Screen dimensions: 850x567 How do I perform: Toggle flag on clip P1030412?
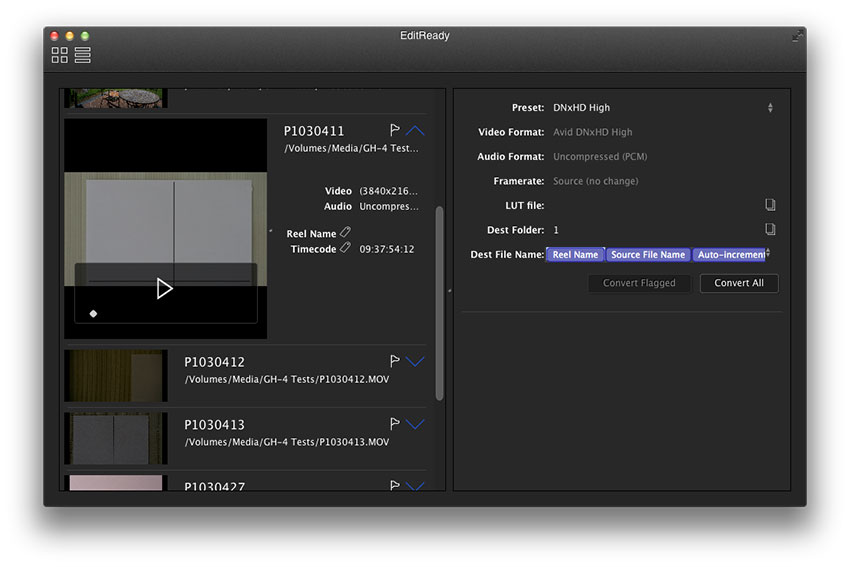pyautogui.click(x=394, y=361)
